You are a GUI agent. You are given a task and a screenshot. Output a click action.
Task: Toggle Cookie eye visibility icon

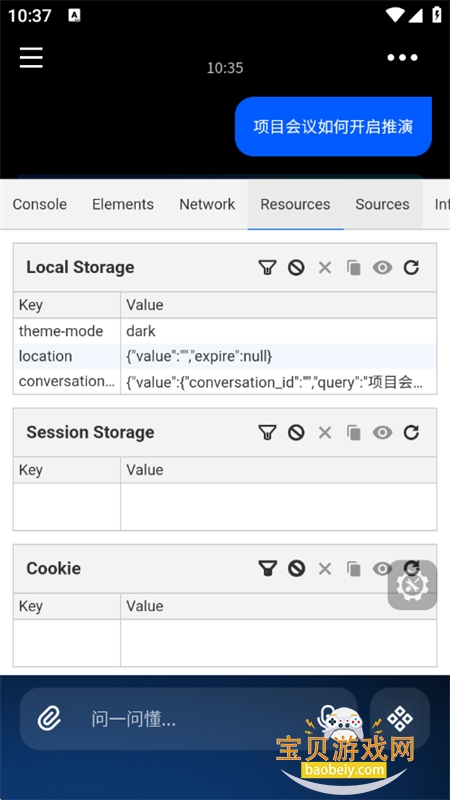[382, 568]
